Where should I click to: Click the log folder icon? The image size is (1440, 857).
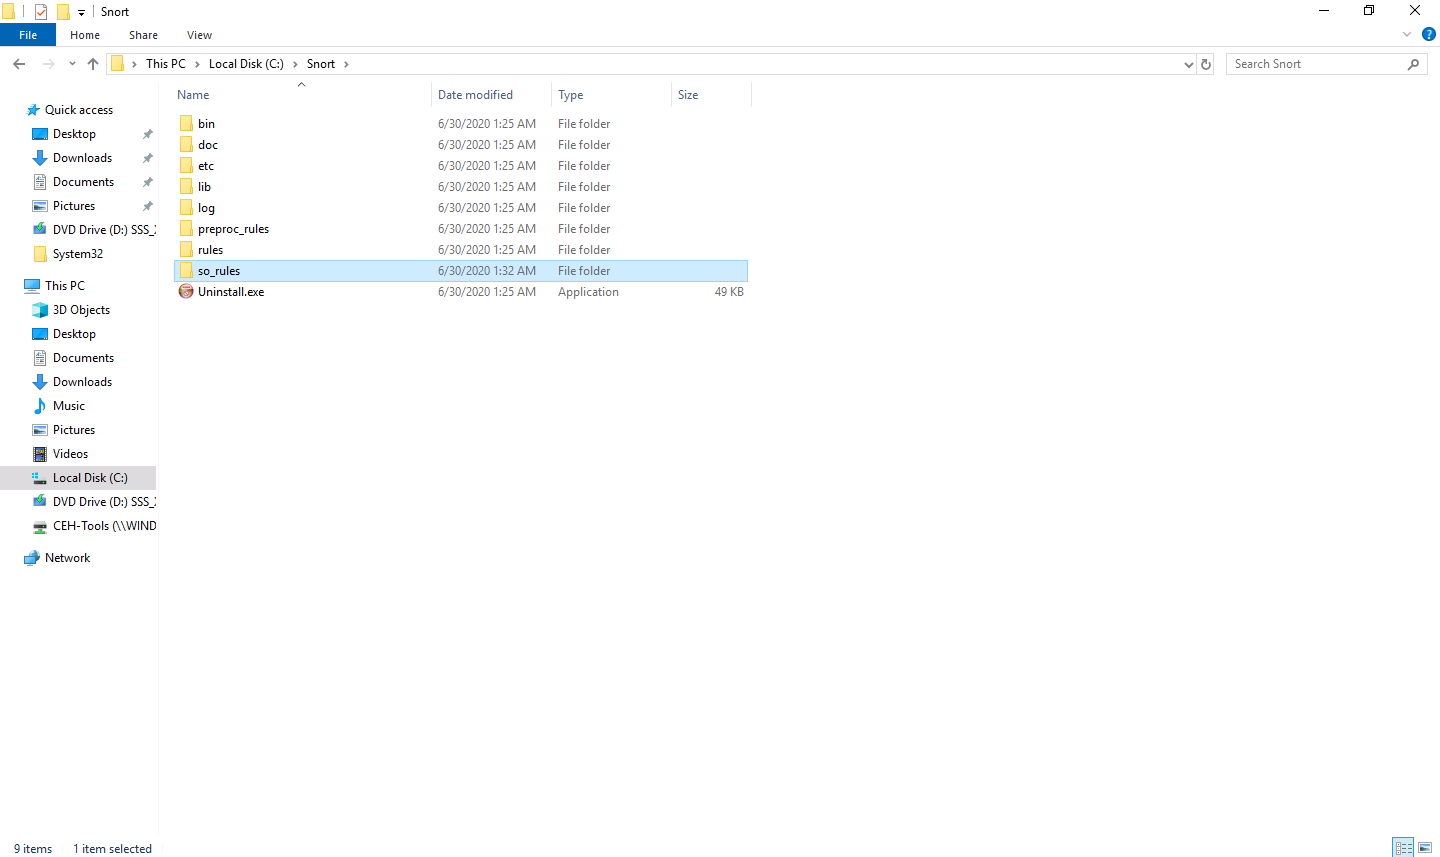pos(186,208)
